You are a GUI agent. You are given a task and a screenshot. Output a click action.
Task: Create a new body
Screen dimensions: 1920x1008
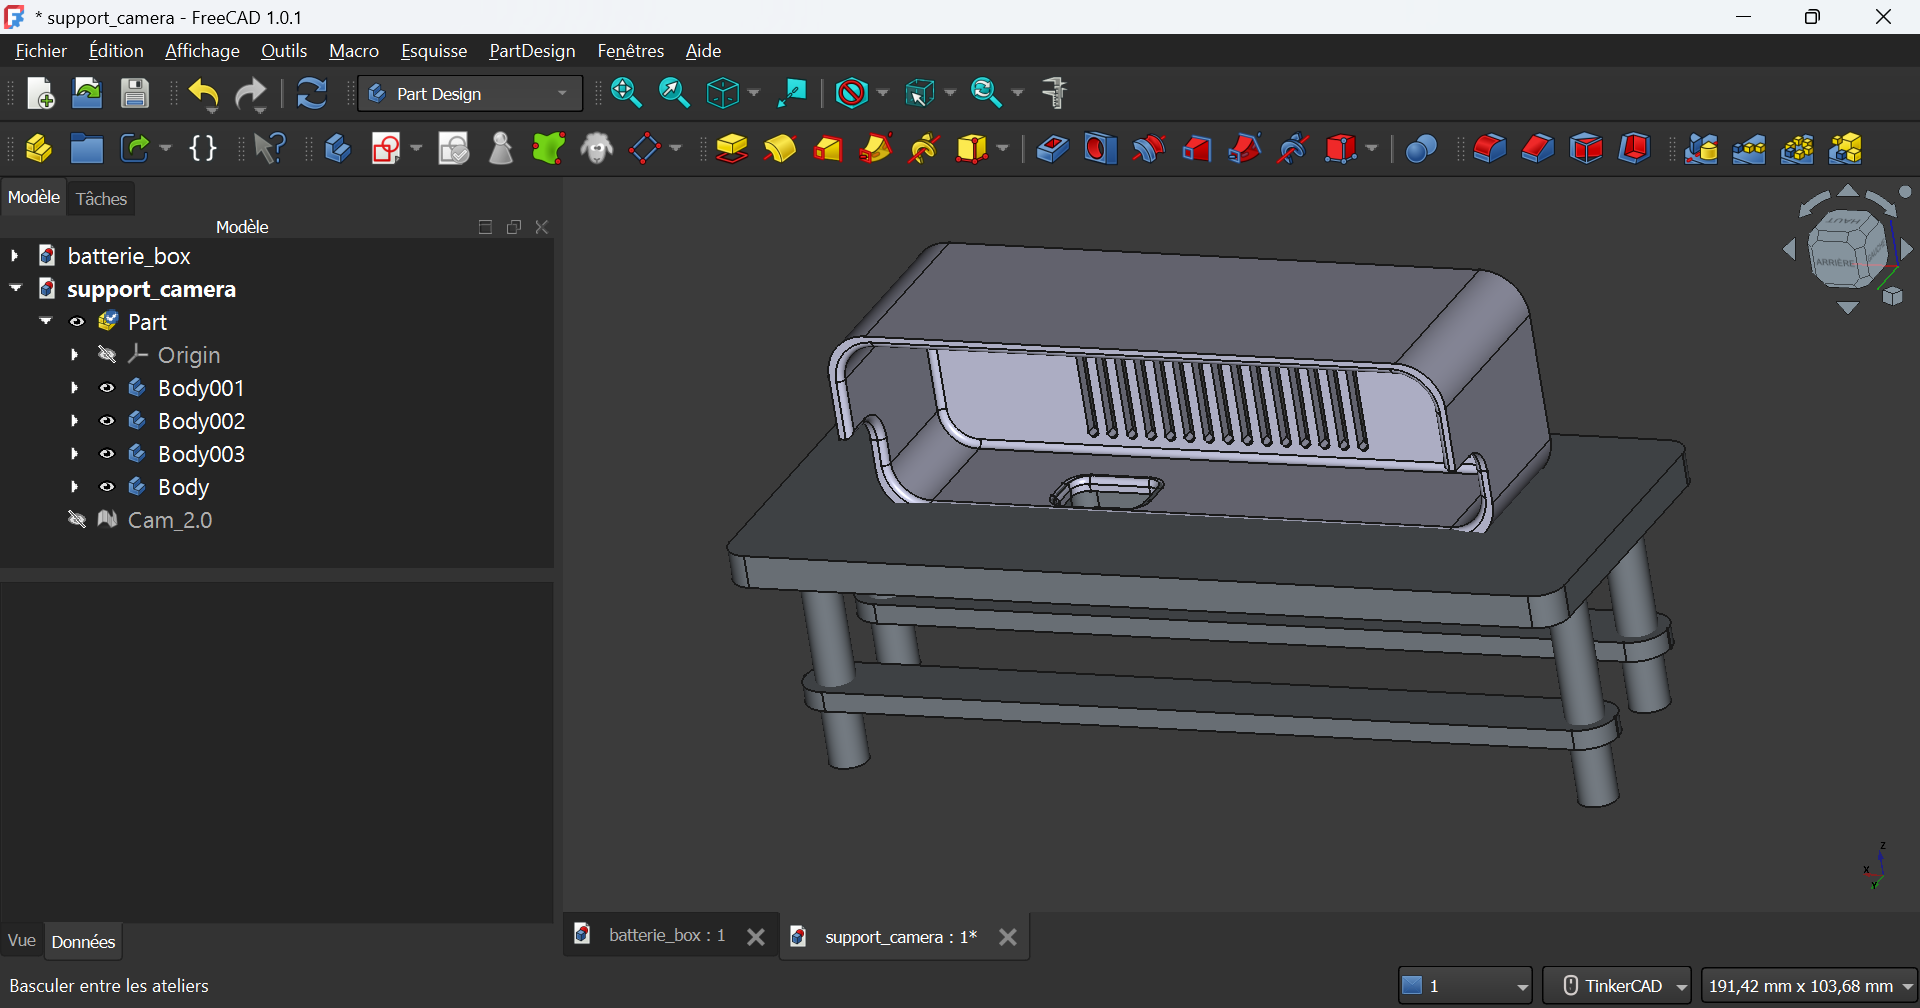click(x=338, y=149)
